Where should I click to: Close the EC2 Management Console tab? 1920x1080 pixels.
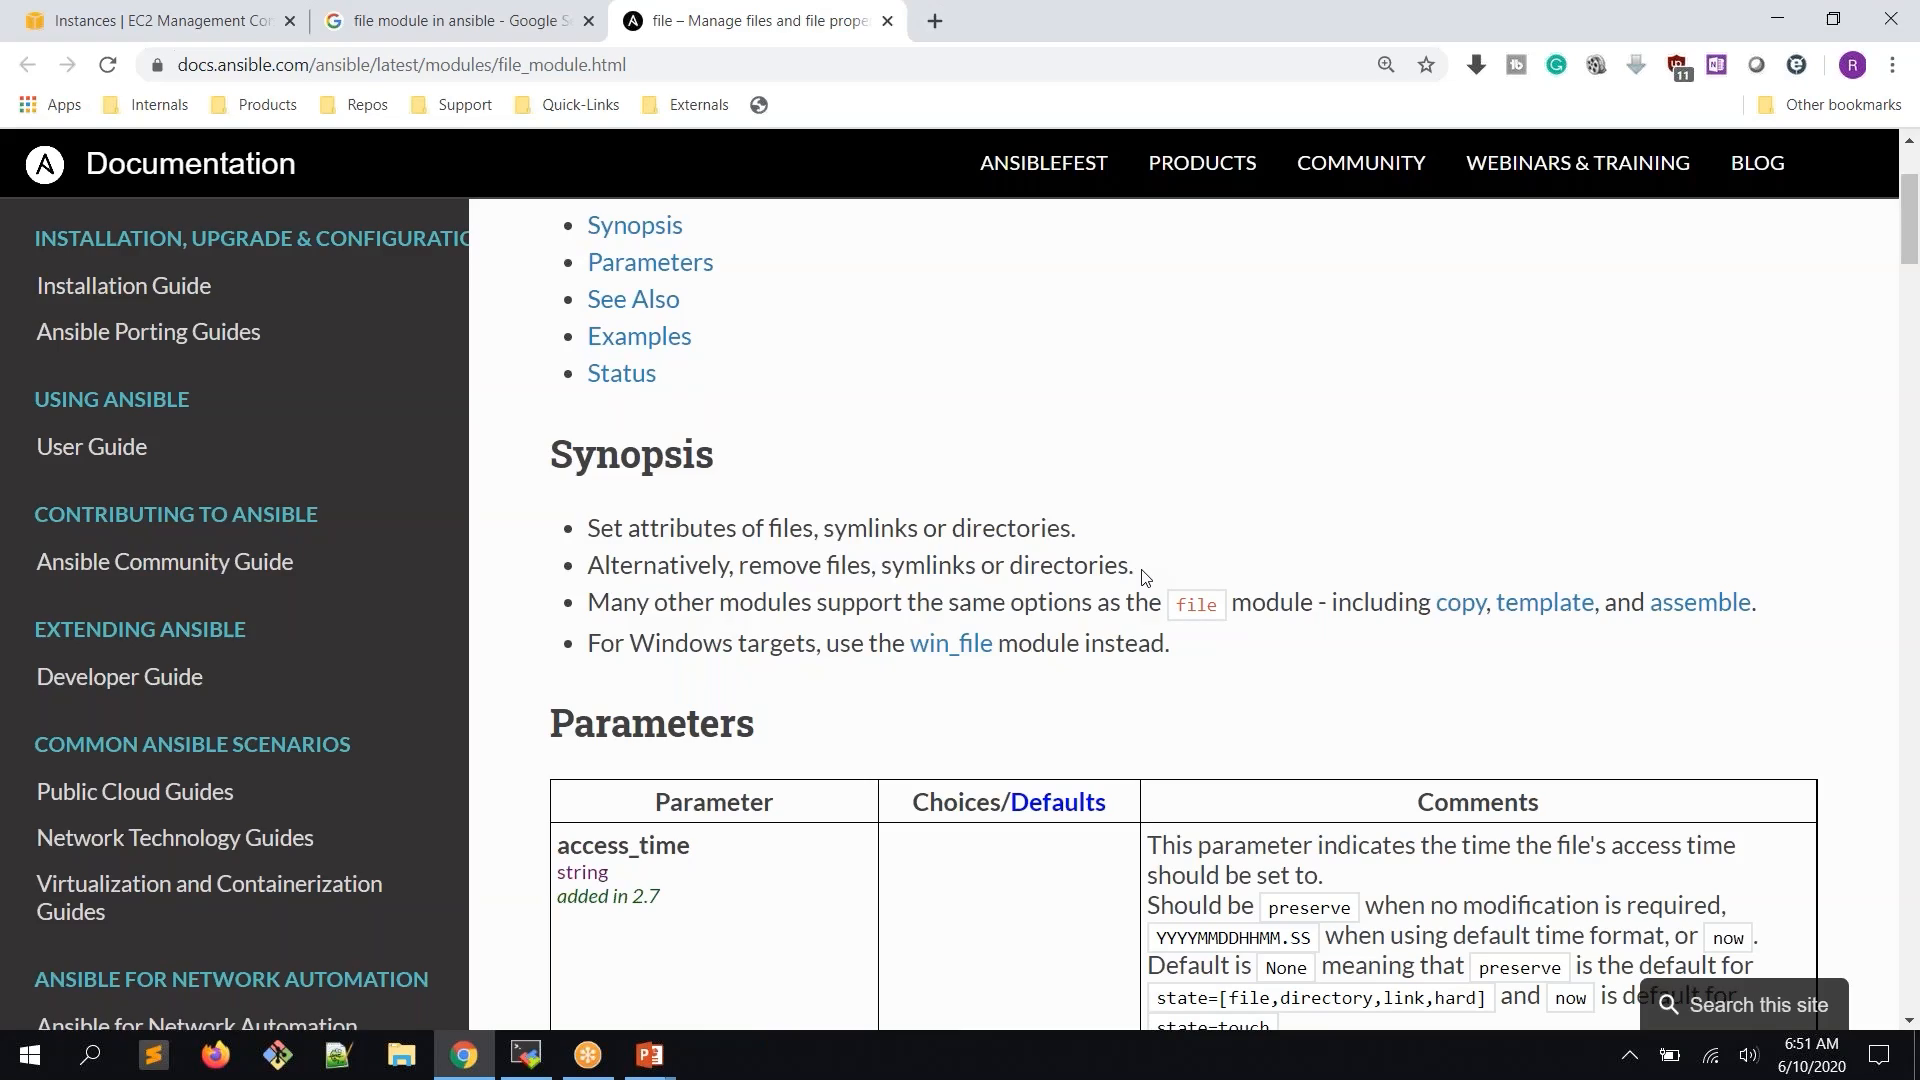coord(290,21)
